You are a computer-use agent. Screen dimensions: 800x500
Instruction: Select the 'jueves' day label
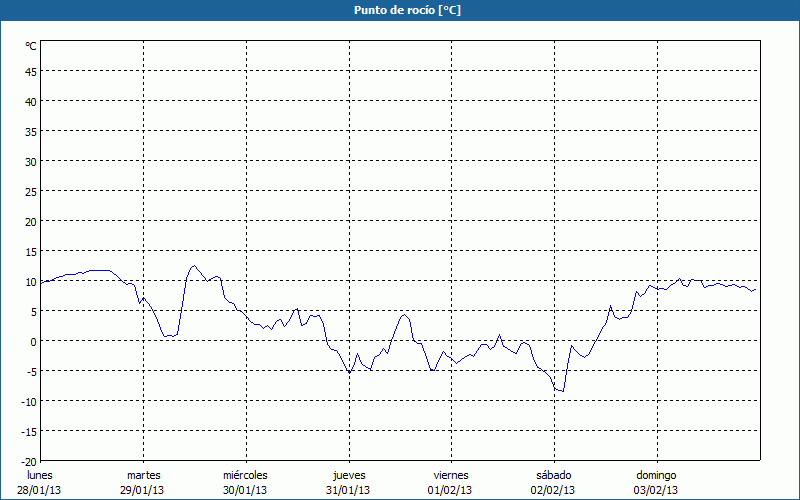click(x=348, y=475)
